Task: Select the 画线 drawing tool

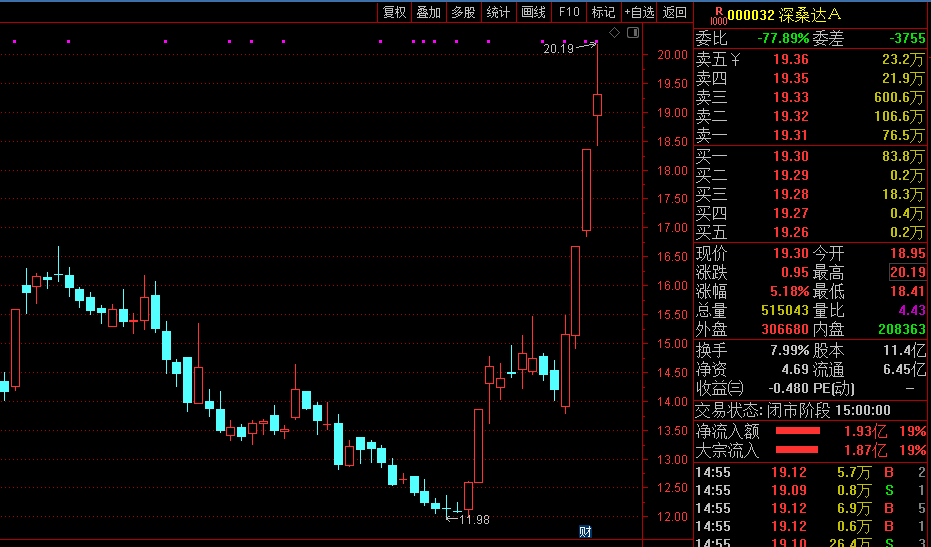Action: tap(533, 12)
